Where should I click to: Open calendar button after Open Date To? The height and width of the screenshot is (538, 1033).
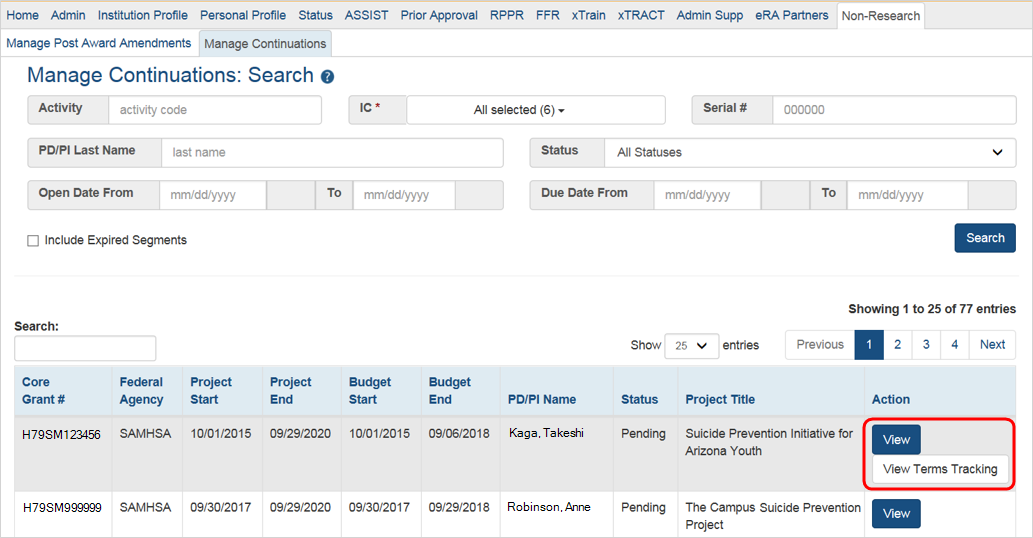click(479, 196)
